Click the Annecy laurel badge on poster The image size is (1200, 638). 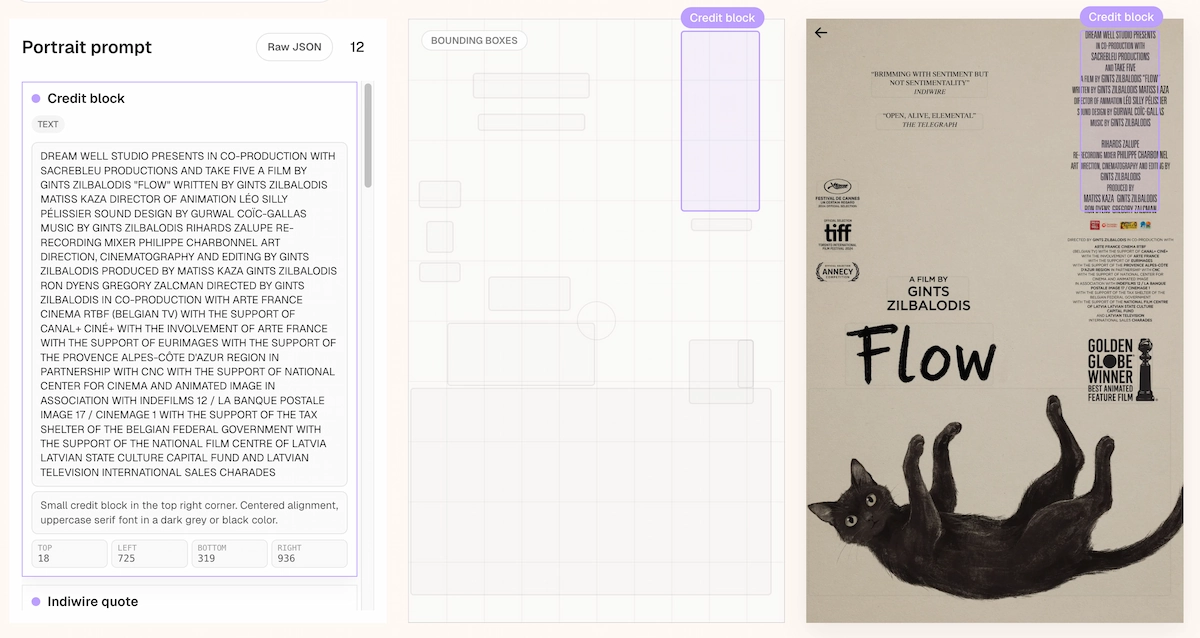[836, 271]
